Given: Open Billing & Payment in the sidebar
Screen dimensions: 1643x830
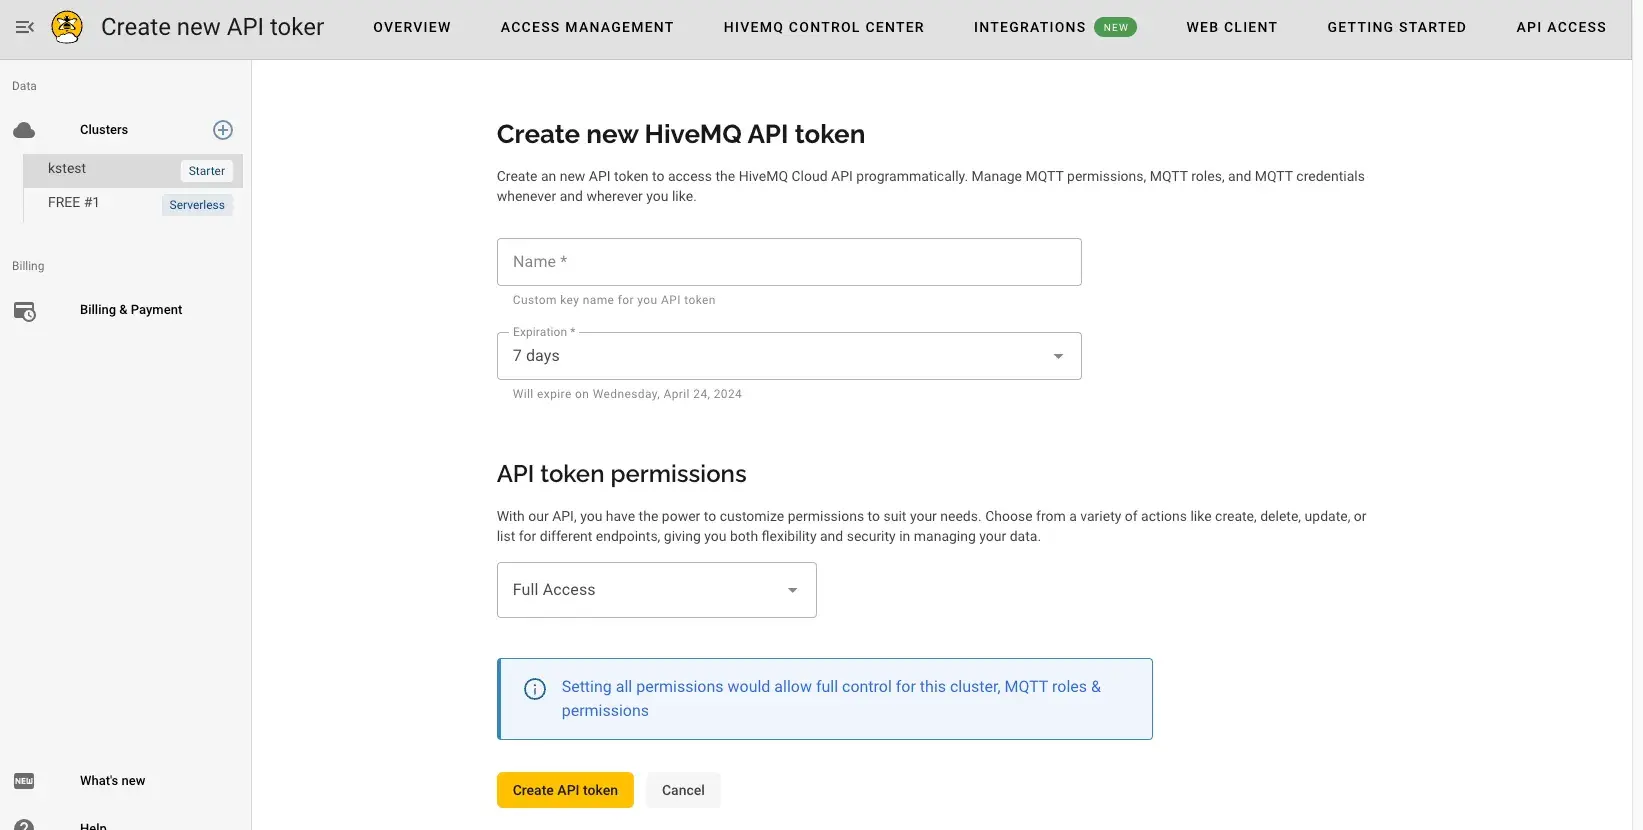Looking at the screenshot, I should pos(131,310).
